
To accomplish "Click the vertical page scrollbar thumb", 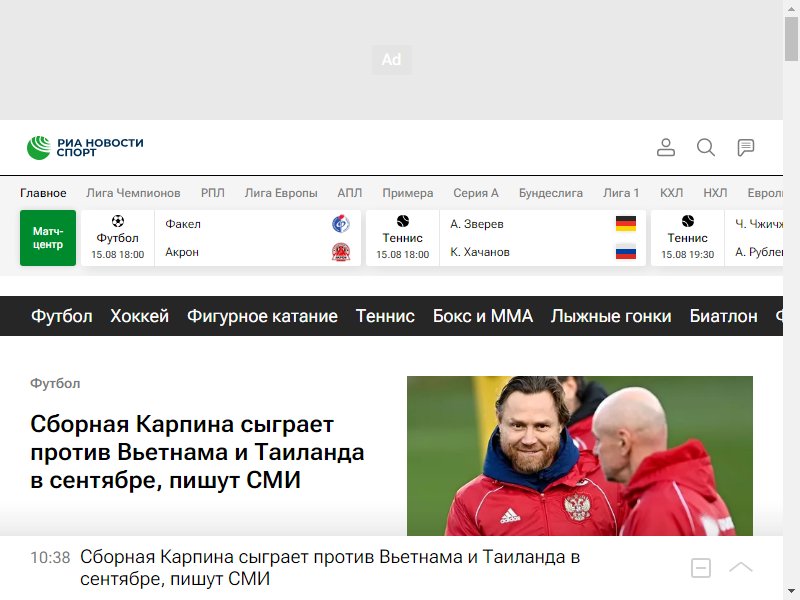I will pyautogui.click(x=791, y=38).
